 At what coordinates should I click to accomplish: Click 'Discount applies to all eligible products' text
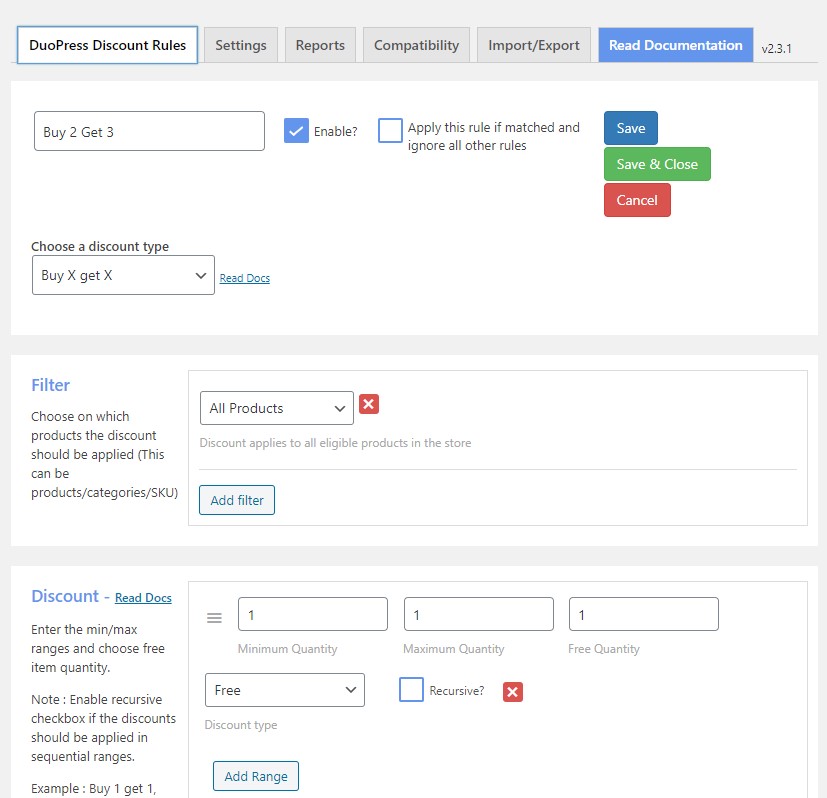pos(335,443)
